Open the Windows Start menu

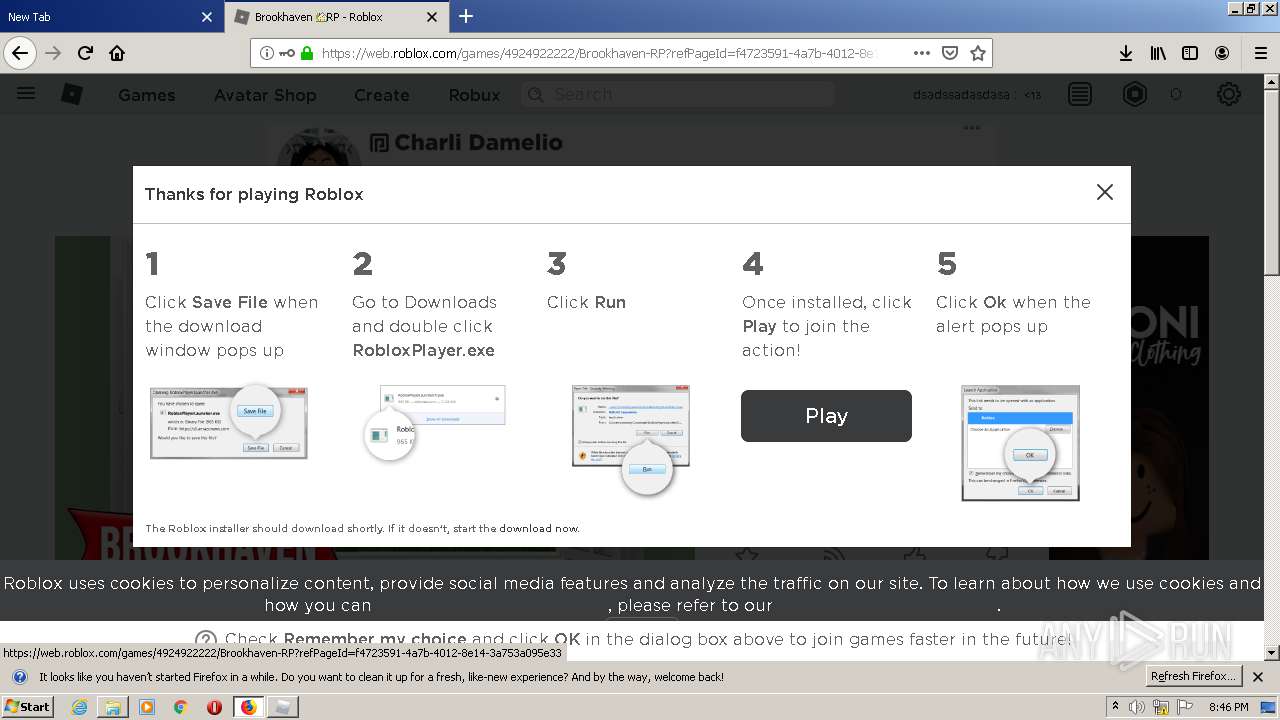pos(28,707)
